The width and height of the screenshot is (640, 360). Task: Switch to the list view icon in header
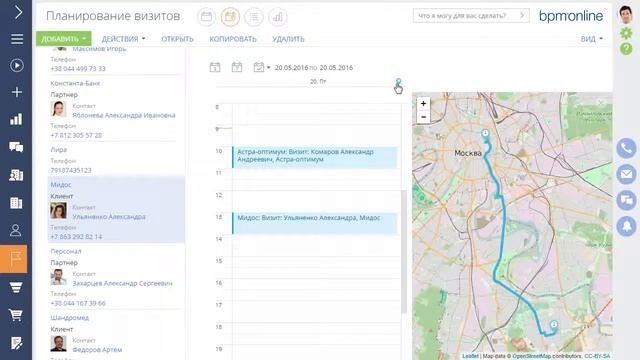(254, 17)
